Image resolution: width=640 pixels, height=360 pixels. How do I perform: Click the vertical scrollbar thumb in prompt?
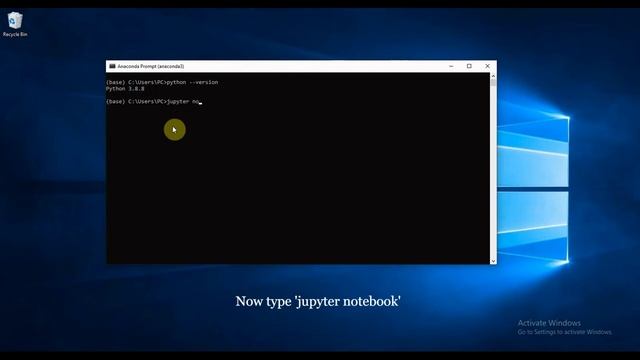493,83
